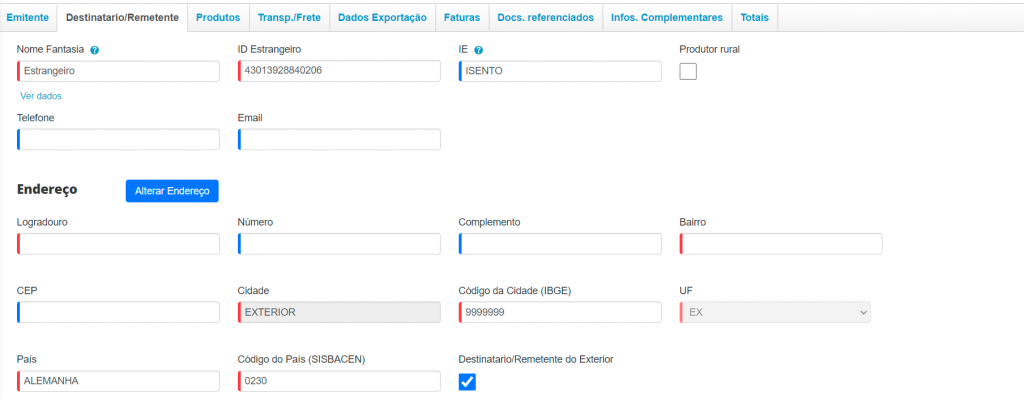Image resolution: width=1024 pixels, height=399 pixels.
Task: Click help icon beside Nome Fantasia
Action: (x=95, y=50)
